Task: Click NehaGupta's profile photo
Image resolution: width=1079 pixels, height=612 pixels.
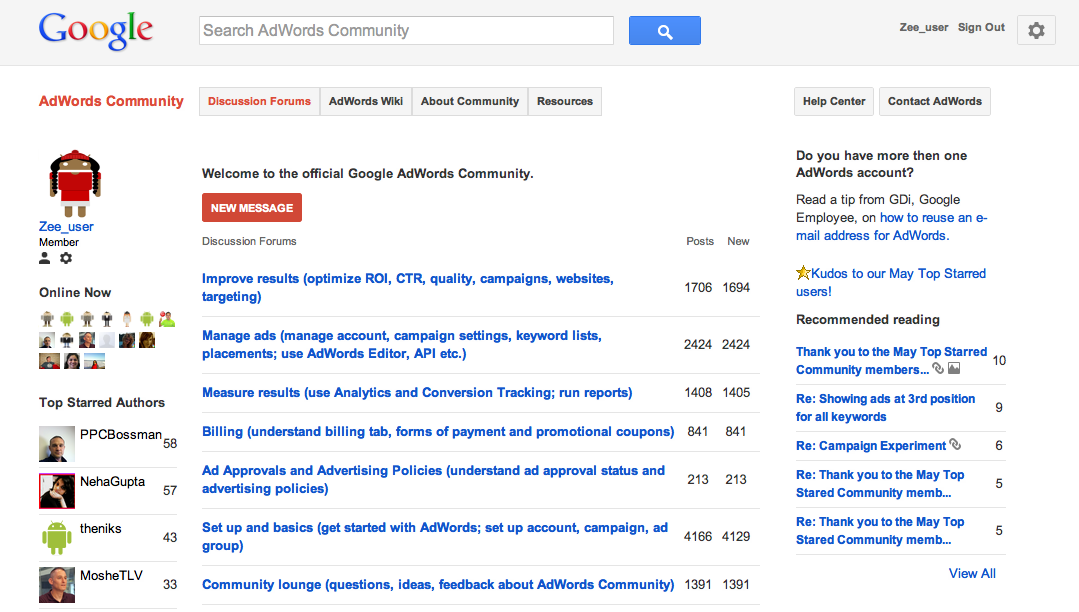Action: point(56,490)
